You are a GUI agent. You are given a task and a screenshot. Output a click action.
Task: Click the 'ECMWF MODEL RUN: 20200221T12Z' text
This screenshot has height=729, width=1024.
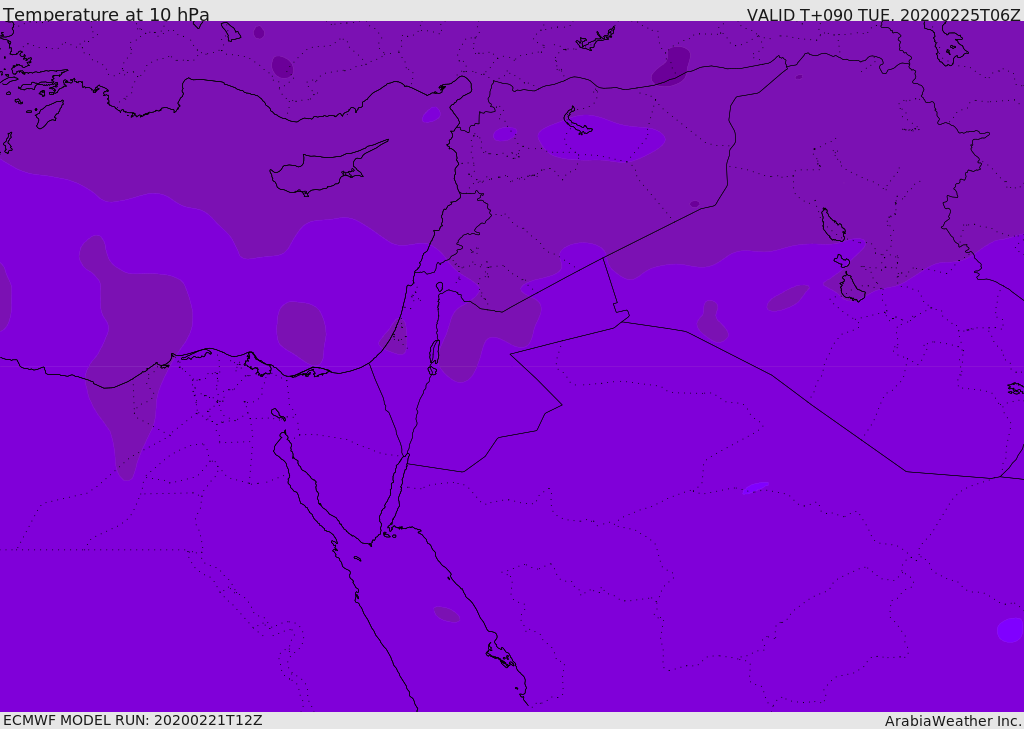[x=133, y=720]
